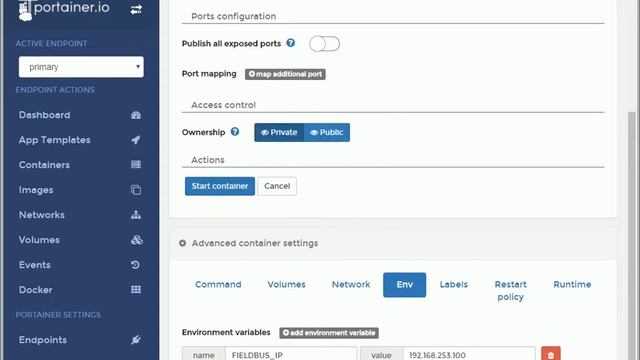Select the Env tab
The image size is (640, 360).
(404, 285)
